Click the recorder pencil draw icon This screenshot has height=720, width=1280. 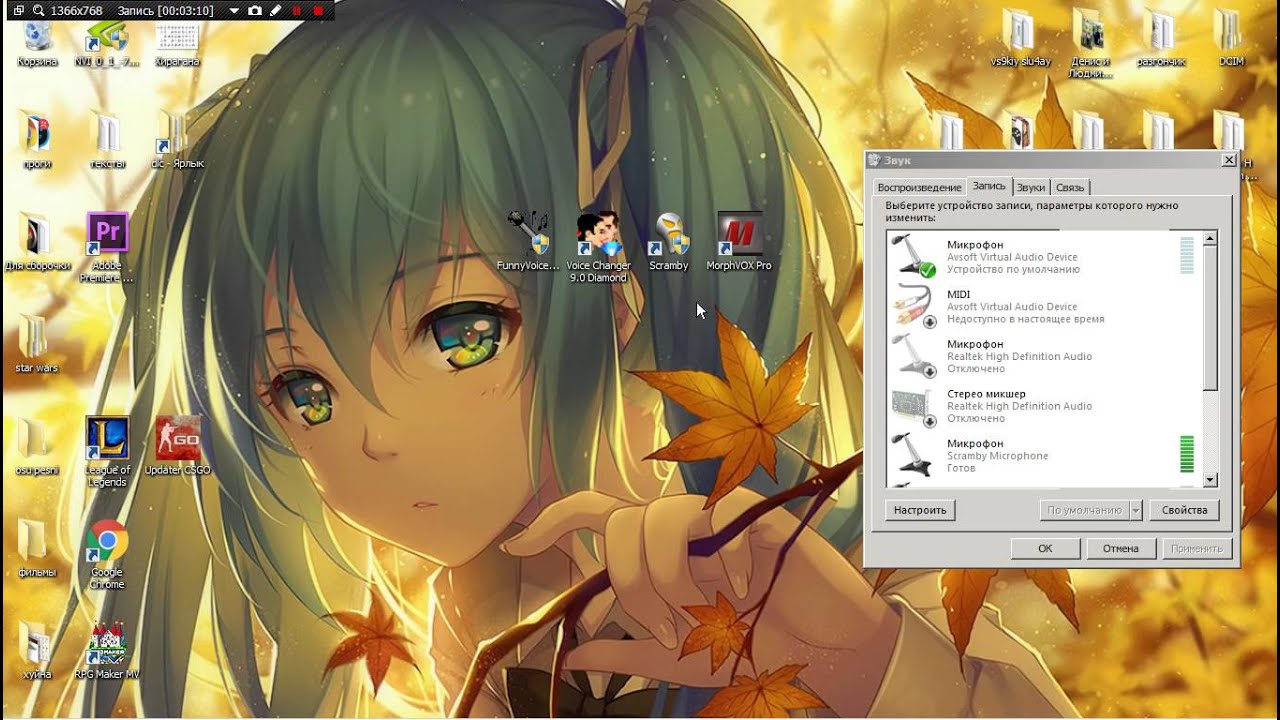click(x=275, y=10)
